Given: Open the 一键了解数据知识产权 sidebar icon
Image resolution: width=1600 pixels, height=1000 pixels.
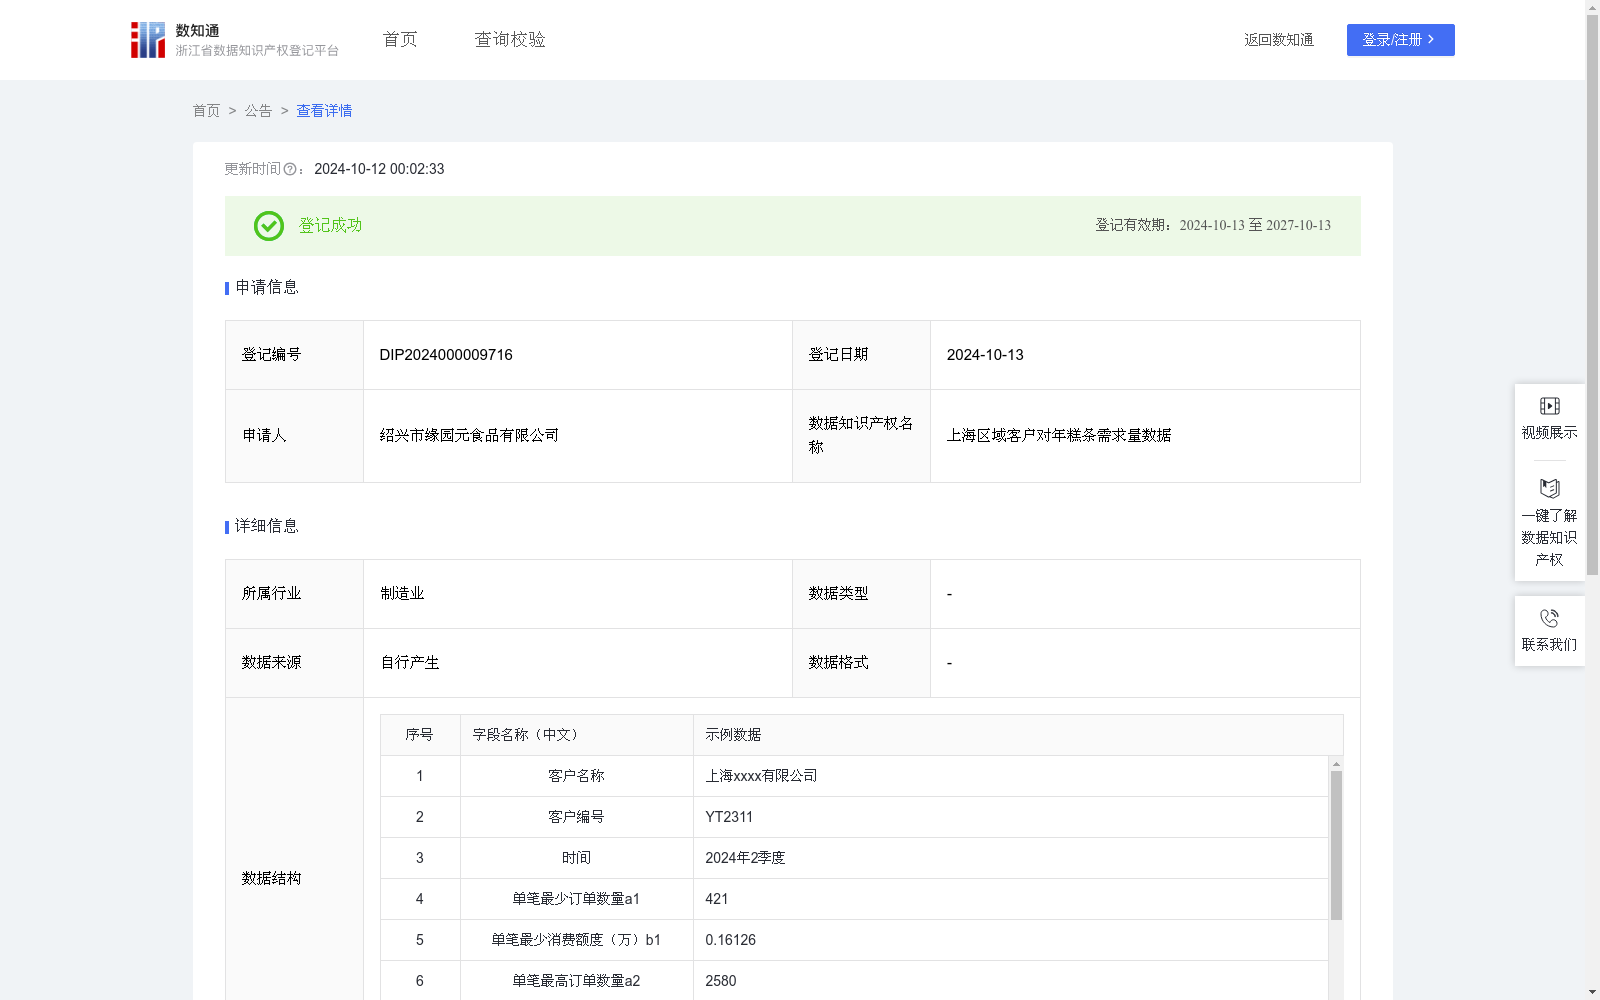Looking at the screenshot, I should click(1549, 489).
